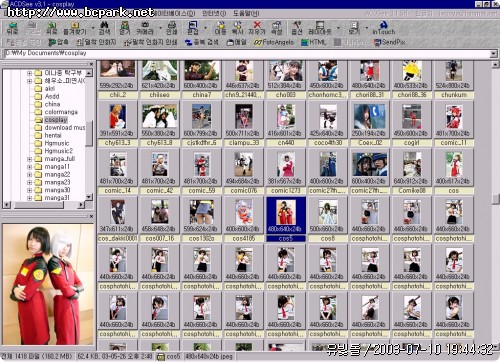The height and width of the screenshot is (362, 500).
Task: Click the Delete (지우기) red X icon
Action: click(x=257, y=28)
